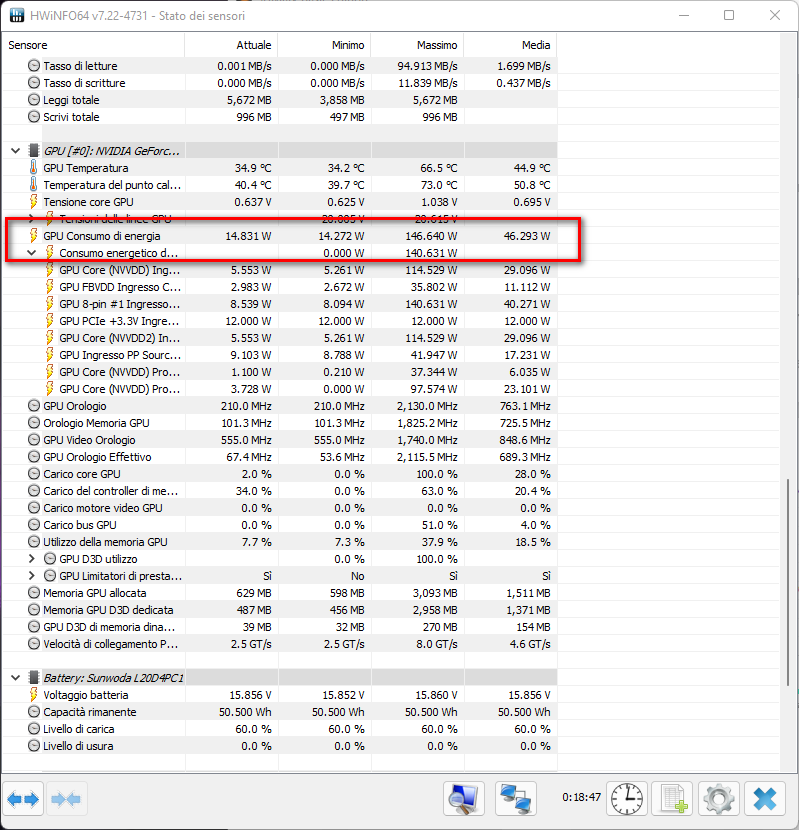
Task: Click the vertical scrollbar thumb
Action: [787, 582]
